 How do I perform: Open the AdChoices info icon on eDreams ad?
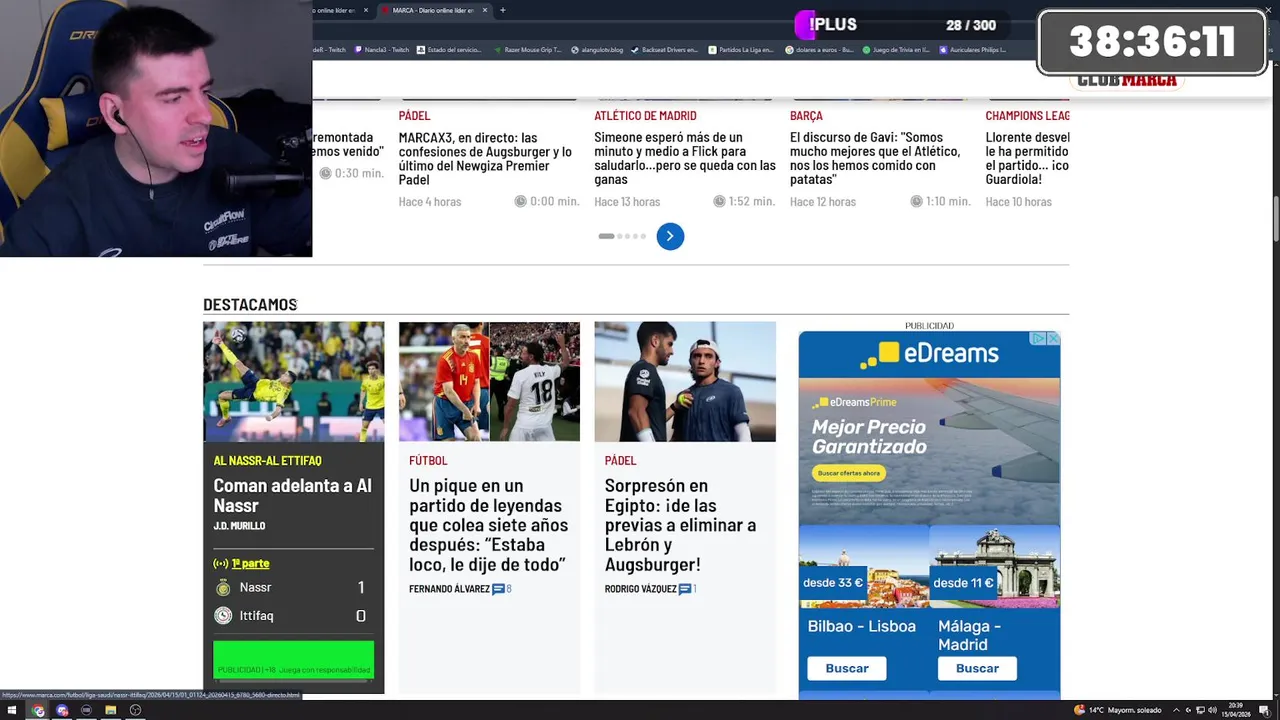click(1039, 339)
